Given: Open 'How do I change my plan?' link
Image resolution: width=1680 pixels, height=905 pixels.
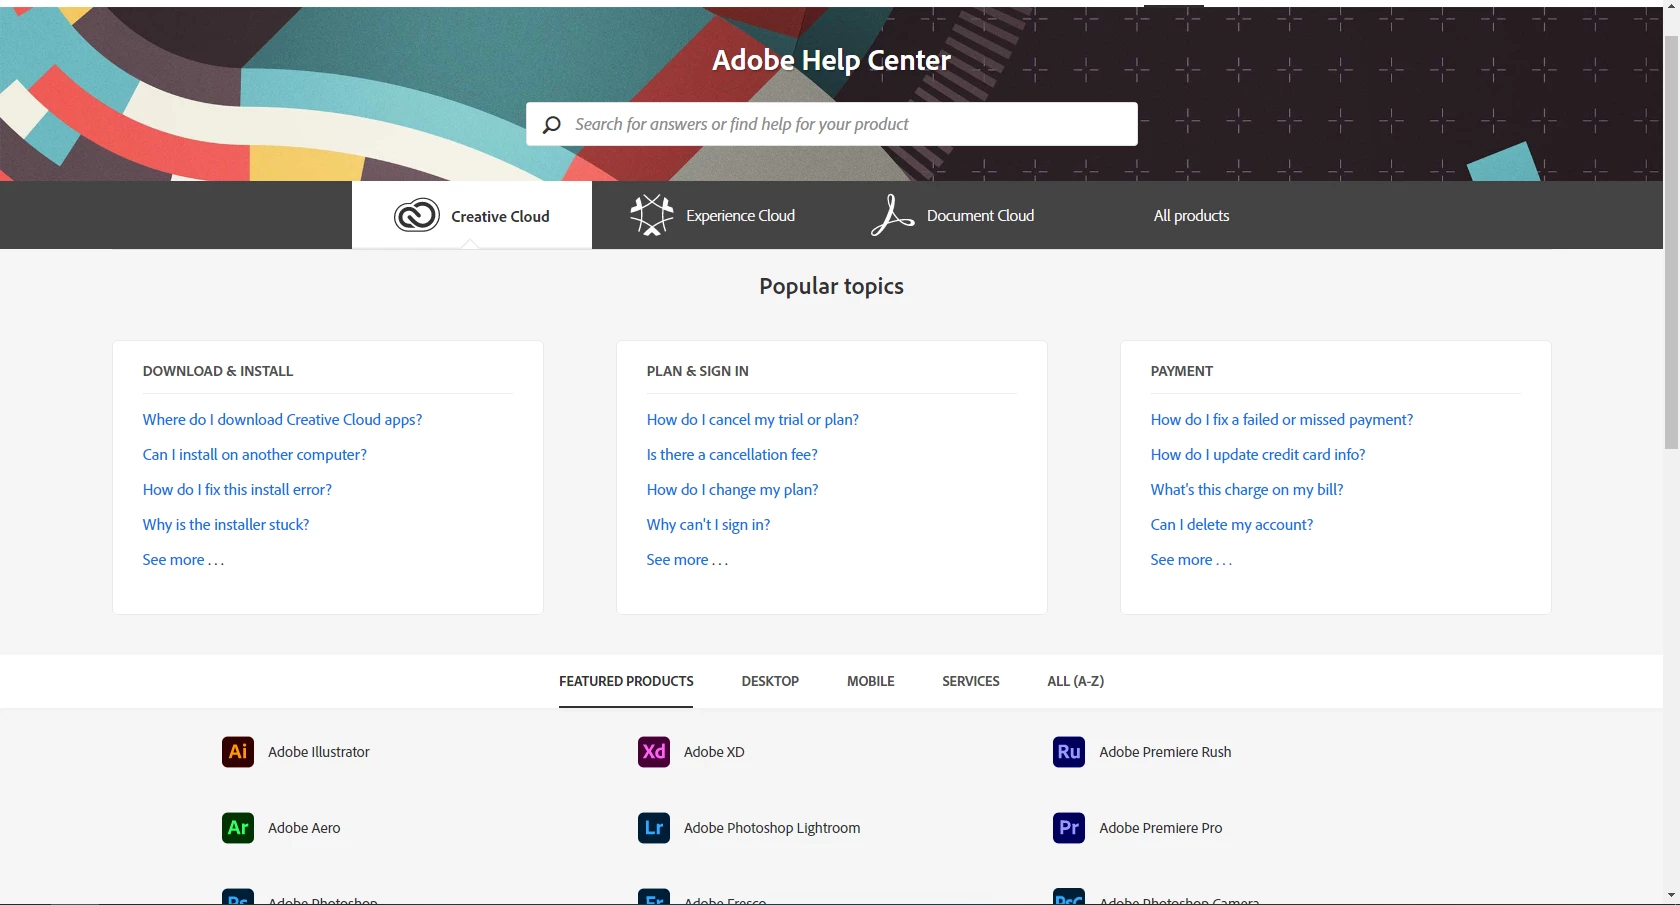Looking at the screenshot, I should coord(732,490).
